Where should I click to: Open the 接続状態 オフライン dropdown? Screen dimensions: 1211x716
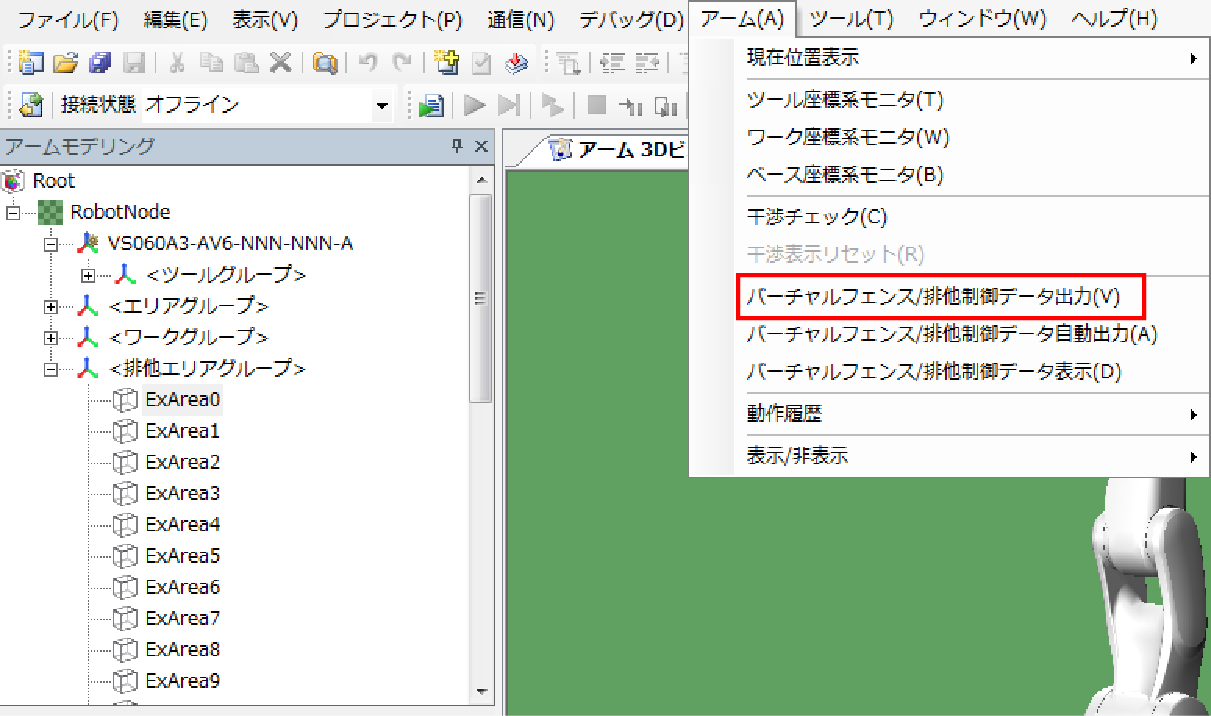(381, 105)
